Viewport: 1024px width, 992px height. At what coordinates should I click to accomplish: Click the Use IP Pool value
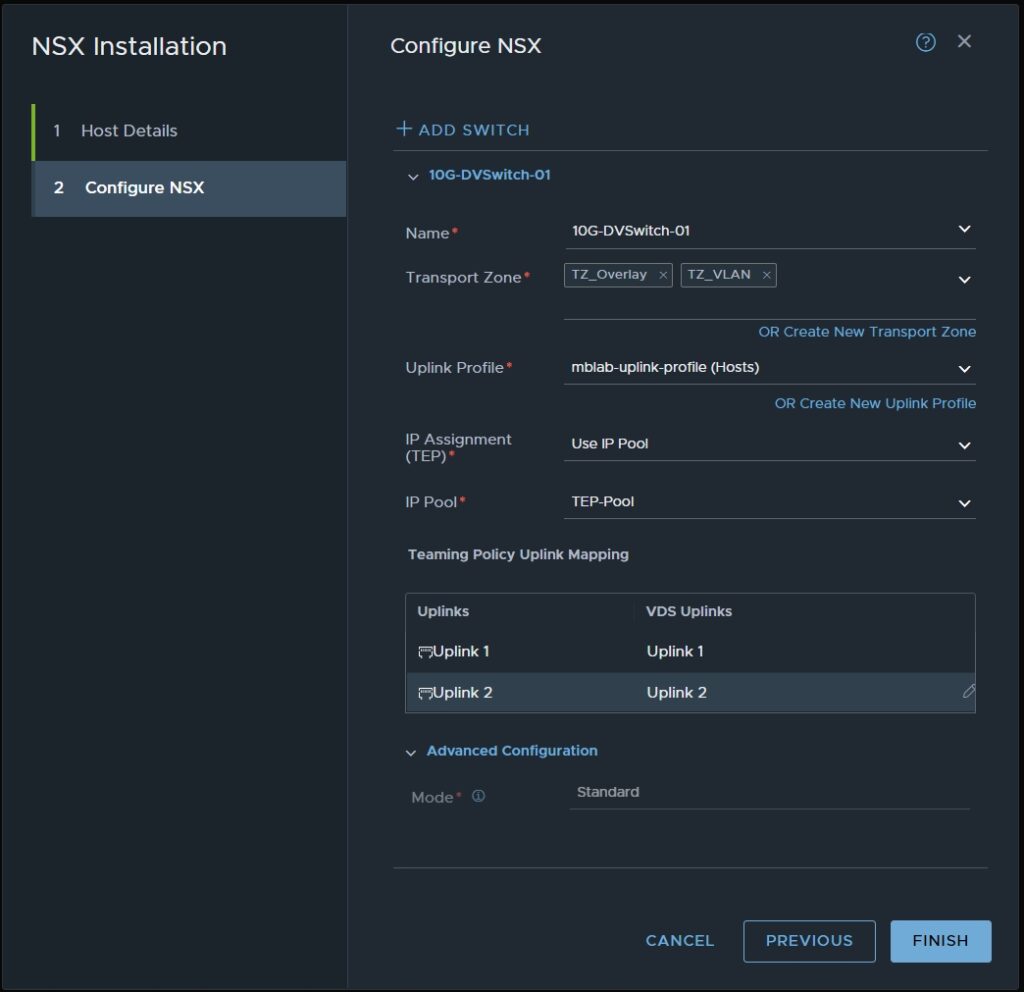[609, 443]
